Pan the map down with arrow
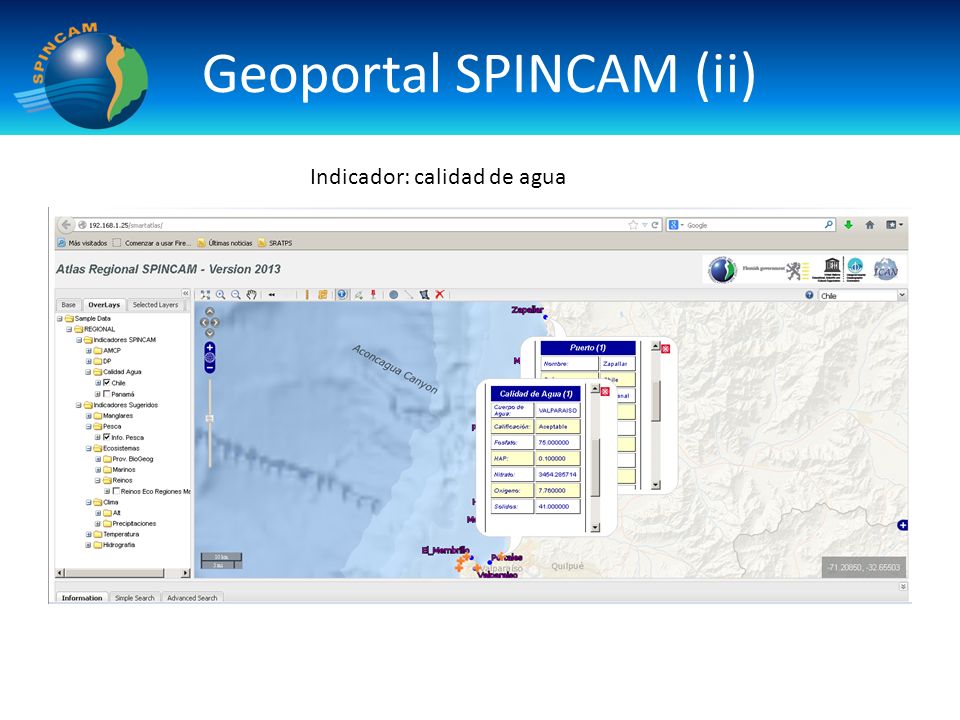 [x=209, y=332]
